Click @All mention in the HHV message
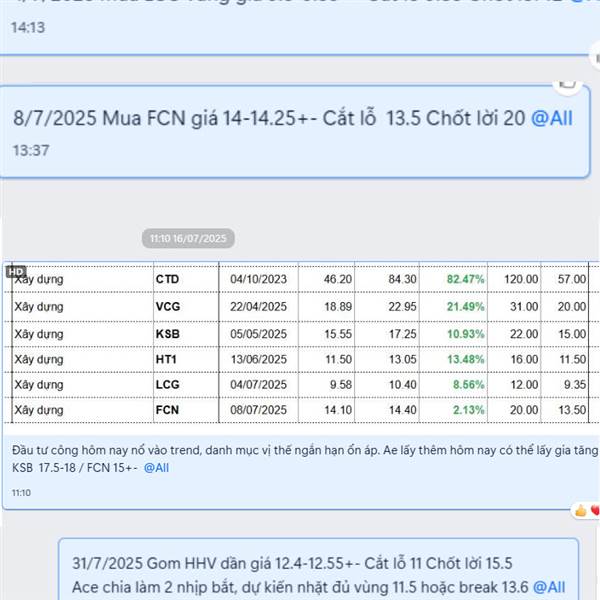The width and height of the screenshot is (600, 600). [549, 587]
